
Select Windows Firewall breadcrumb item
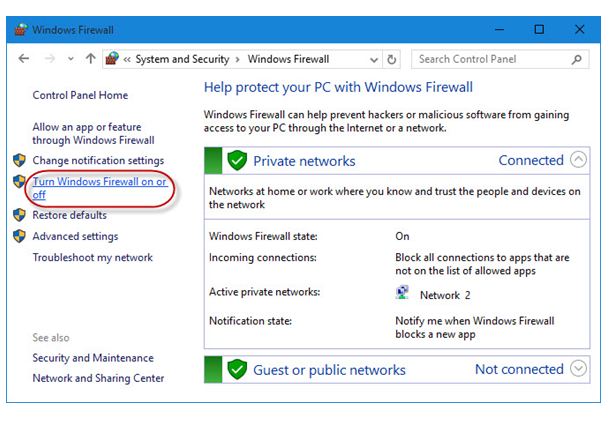point(288,59)
